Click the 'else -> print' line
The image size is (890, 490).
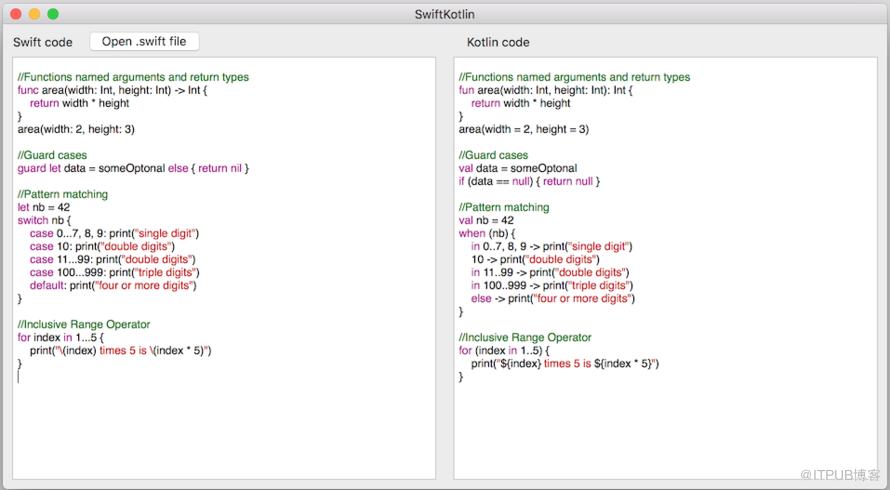pyautogui.click(x=553, y=299)
